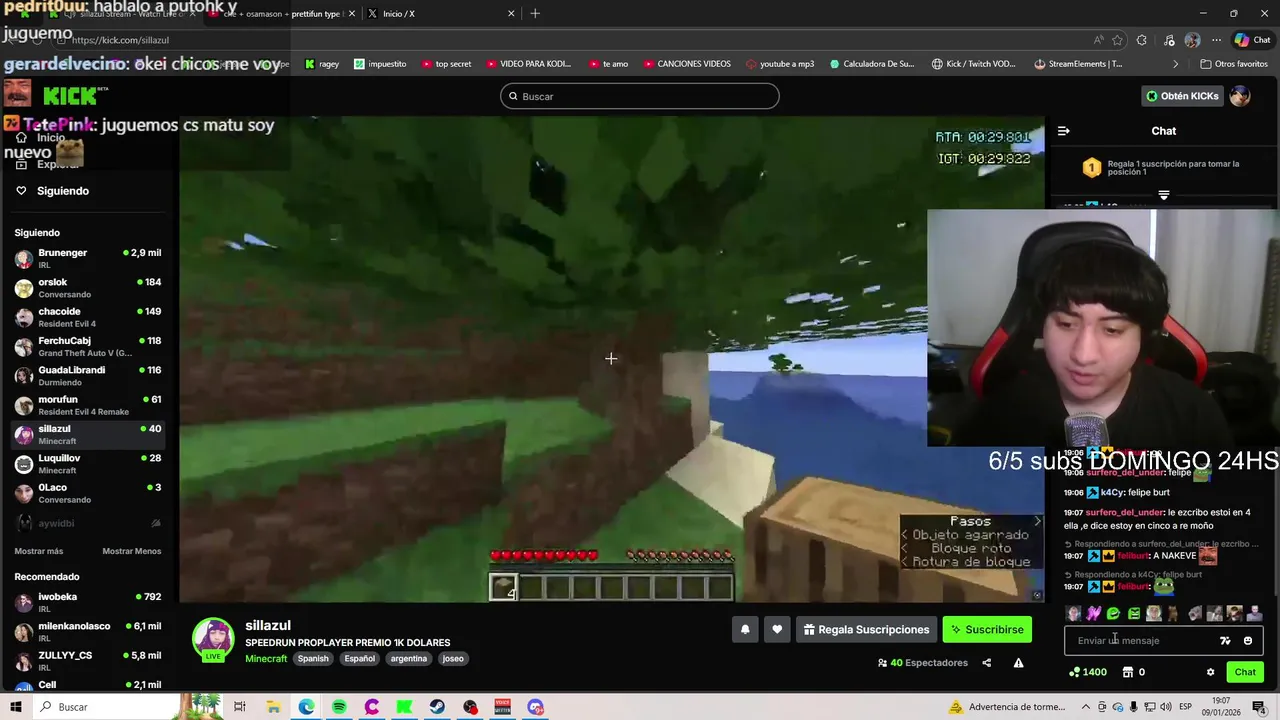Open the GuadaLibrandi channel in sidebar
This screenshot has height=720, width=1280.
pos(88,375)
